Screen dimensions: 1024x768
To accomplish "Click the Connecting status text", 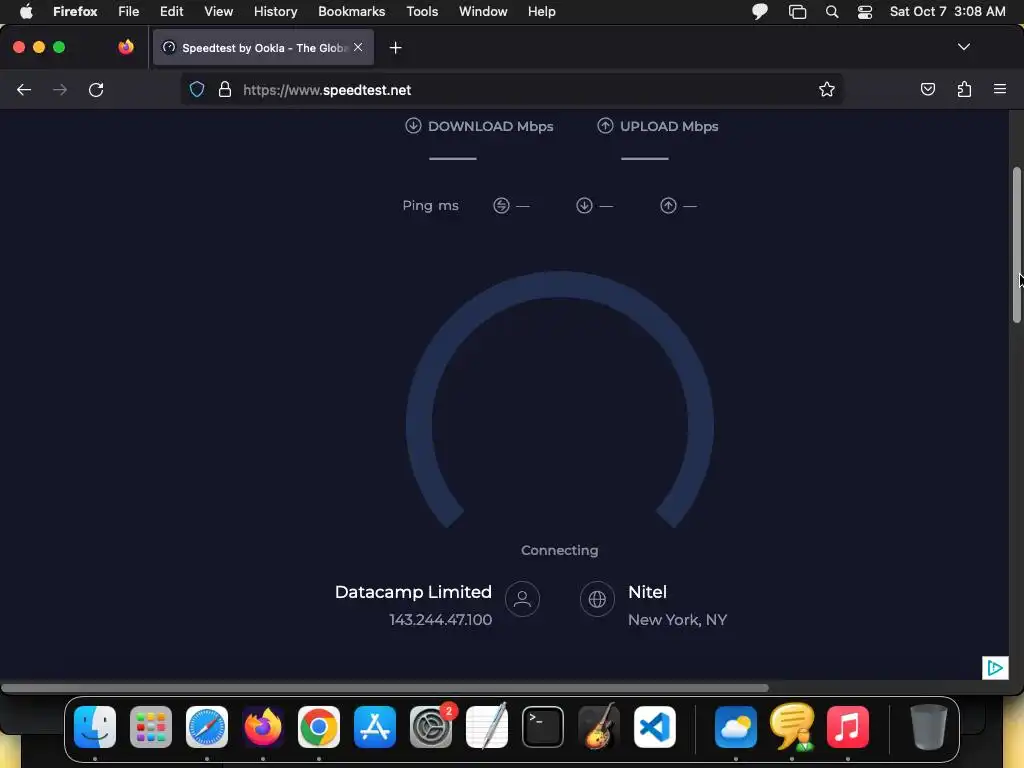I will (x=560, y=551).
